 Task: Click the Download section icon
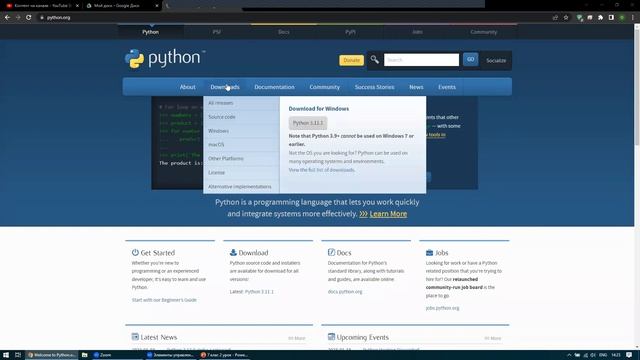[233, 252]
